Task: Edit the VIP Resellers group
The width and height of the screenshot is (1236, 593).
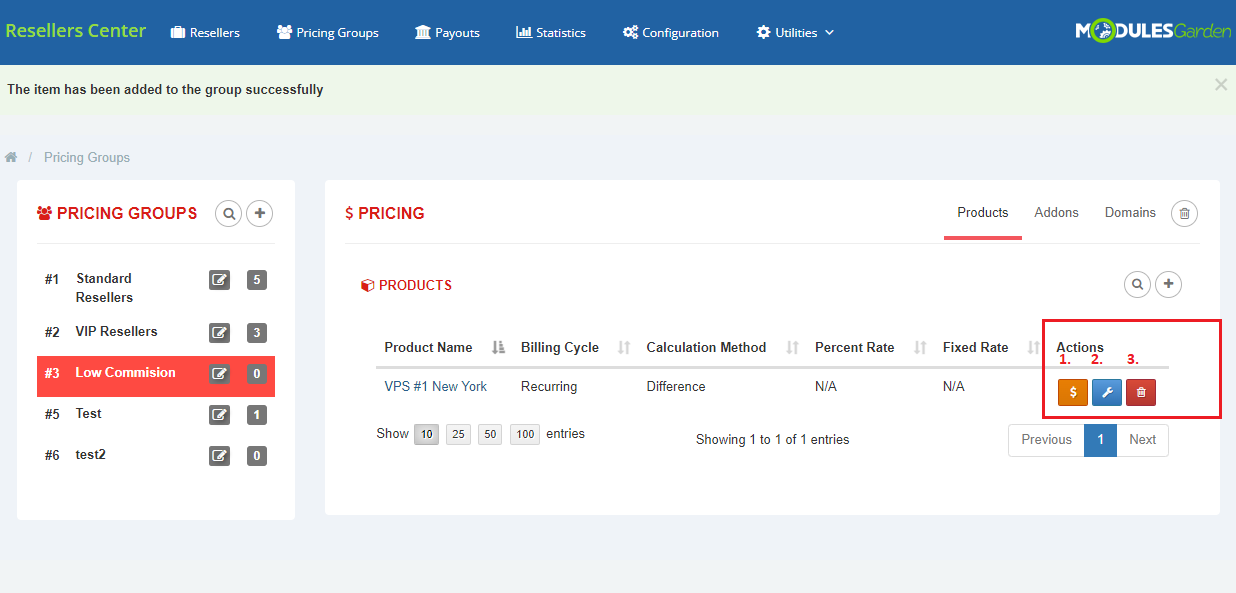Action: point(219,333)
